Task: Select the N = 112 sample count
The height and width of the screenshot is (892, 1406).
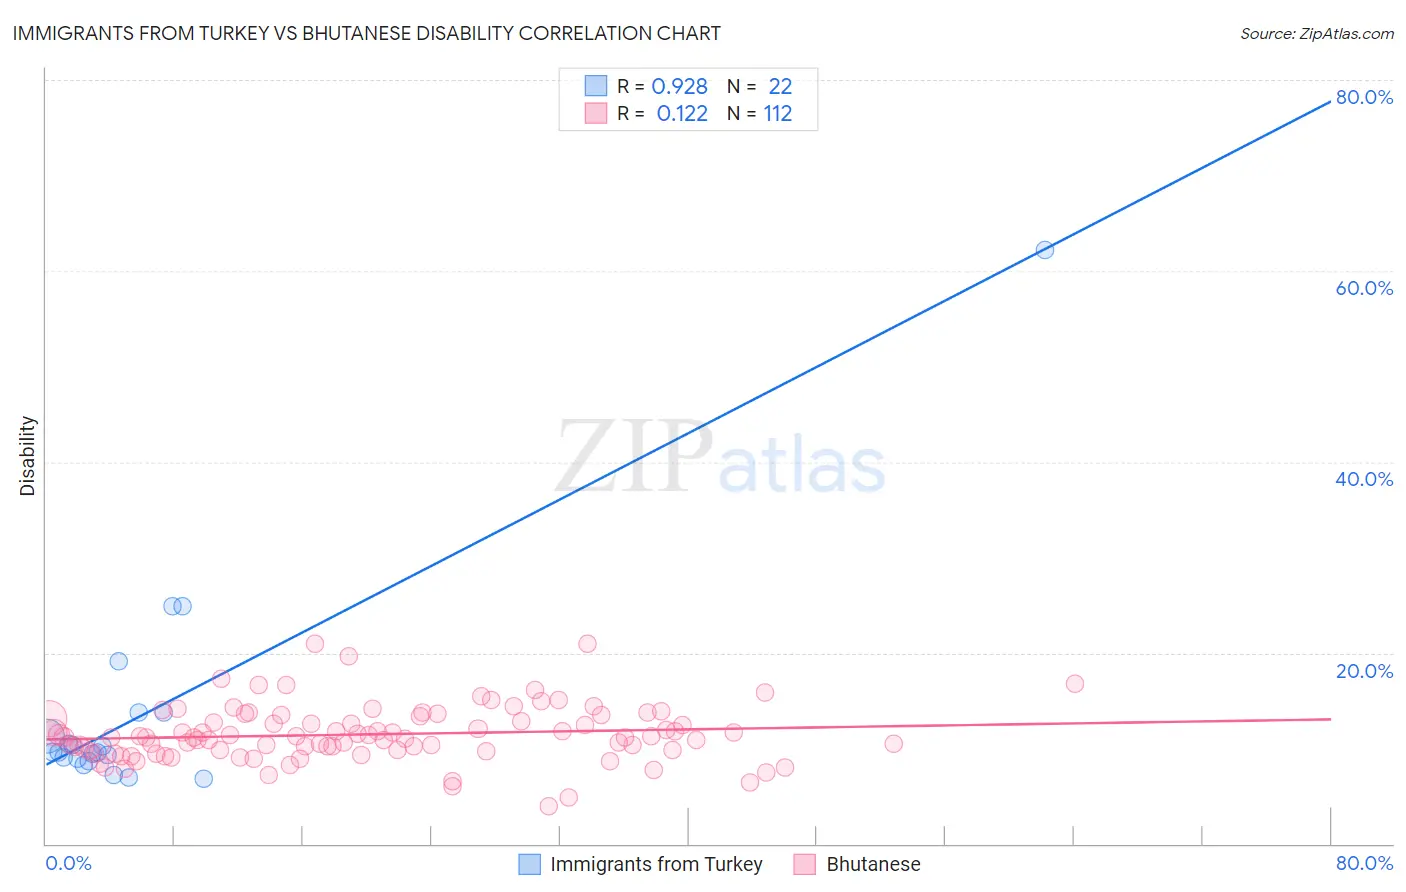Action: tap(759, 113)
